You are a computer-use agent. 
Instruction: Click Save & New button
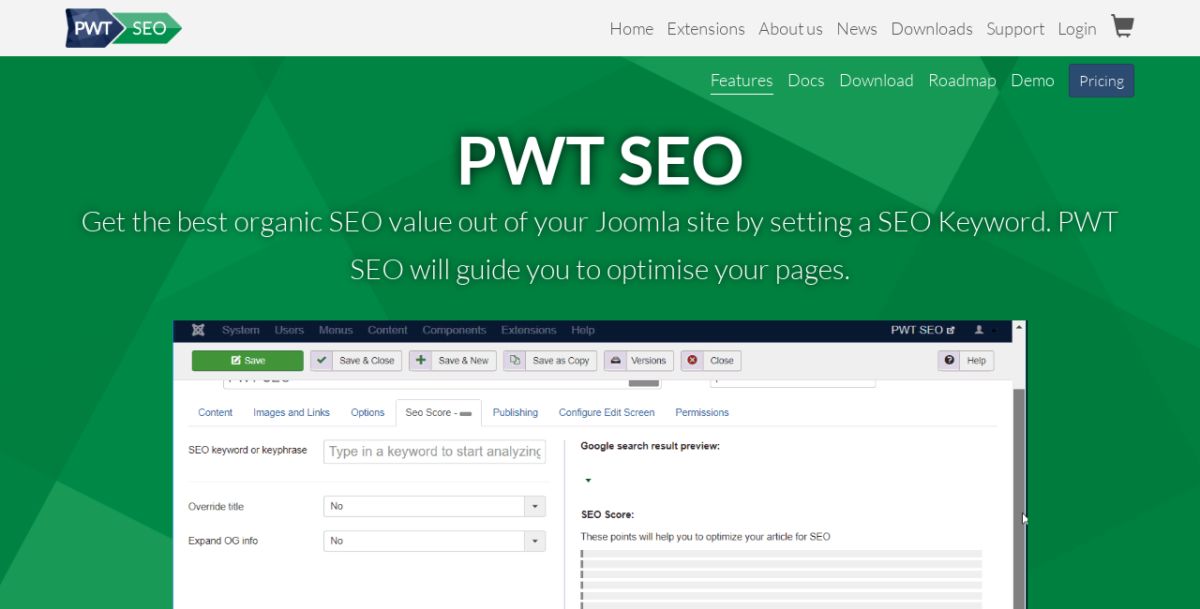[452, 361]
